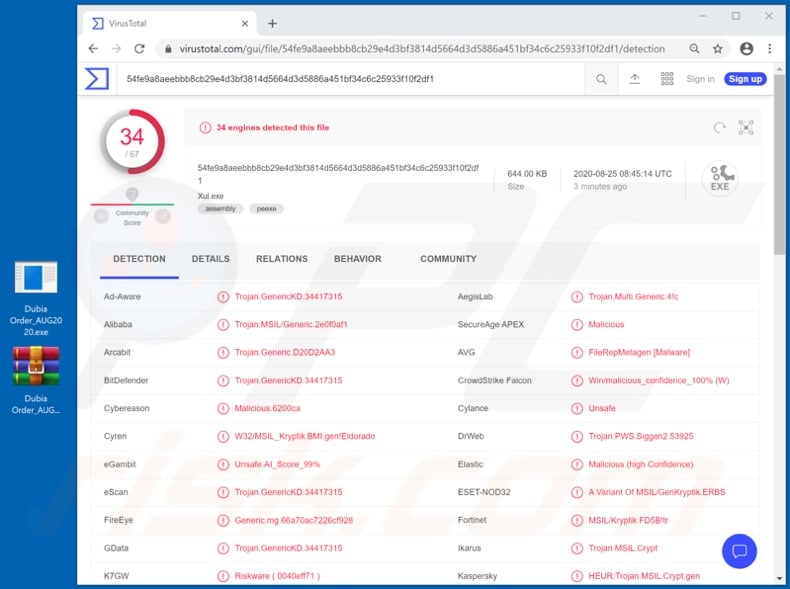Click W32/MSIL_Kryptik Cyren result
This screenshot has width=790, height=589.
pyautogui.click(x=304, y=436)
